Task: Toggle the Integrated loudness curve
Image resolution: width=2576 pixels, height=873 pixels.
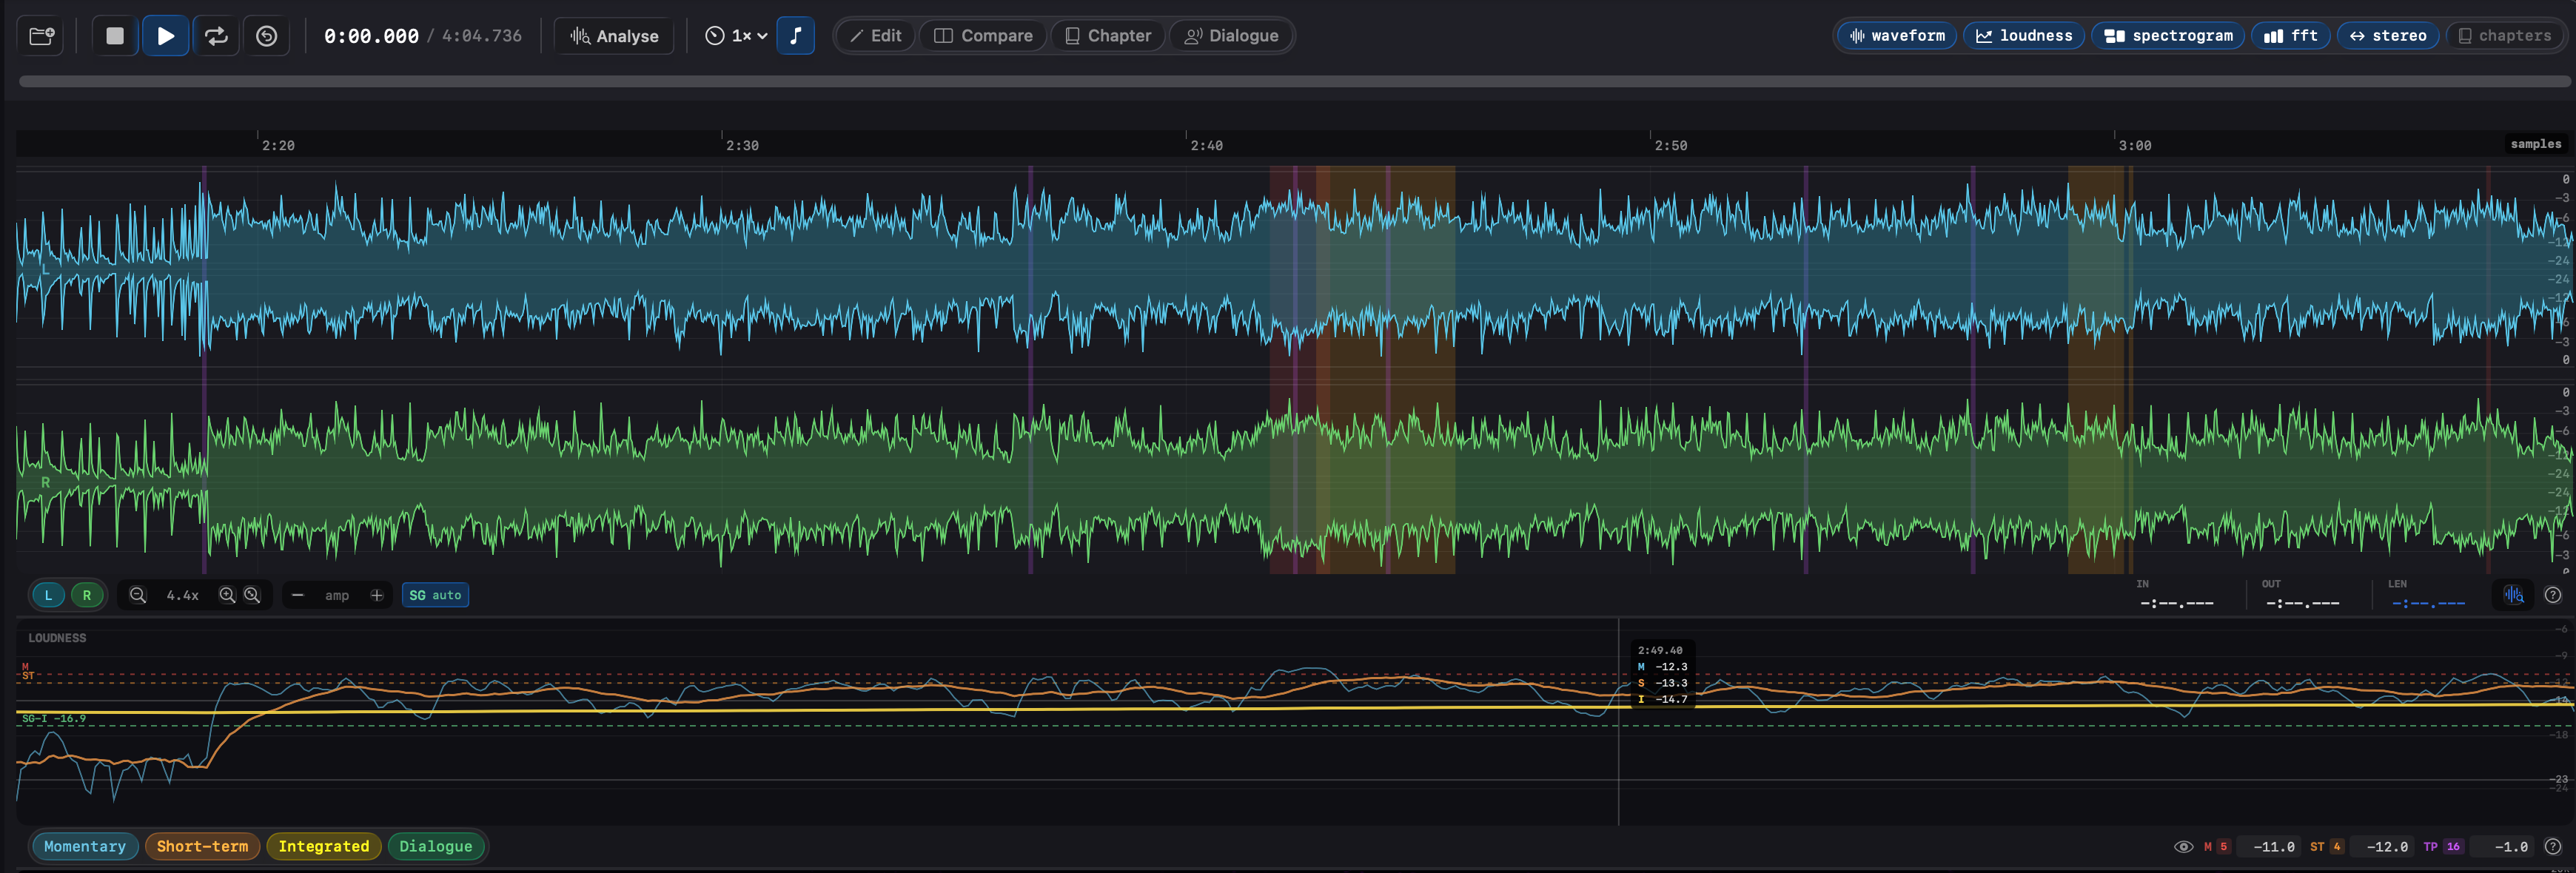Action: pyautogui.click(x=324, y=847)
